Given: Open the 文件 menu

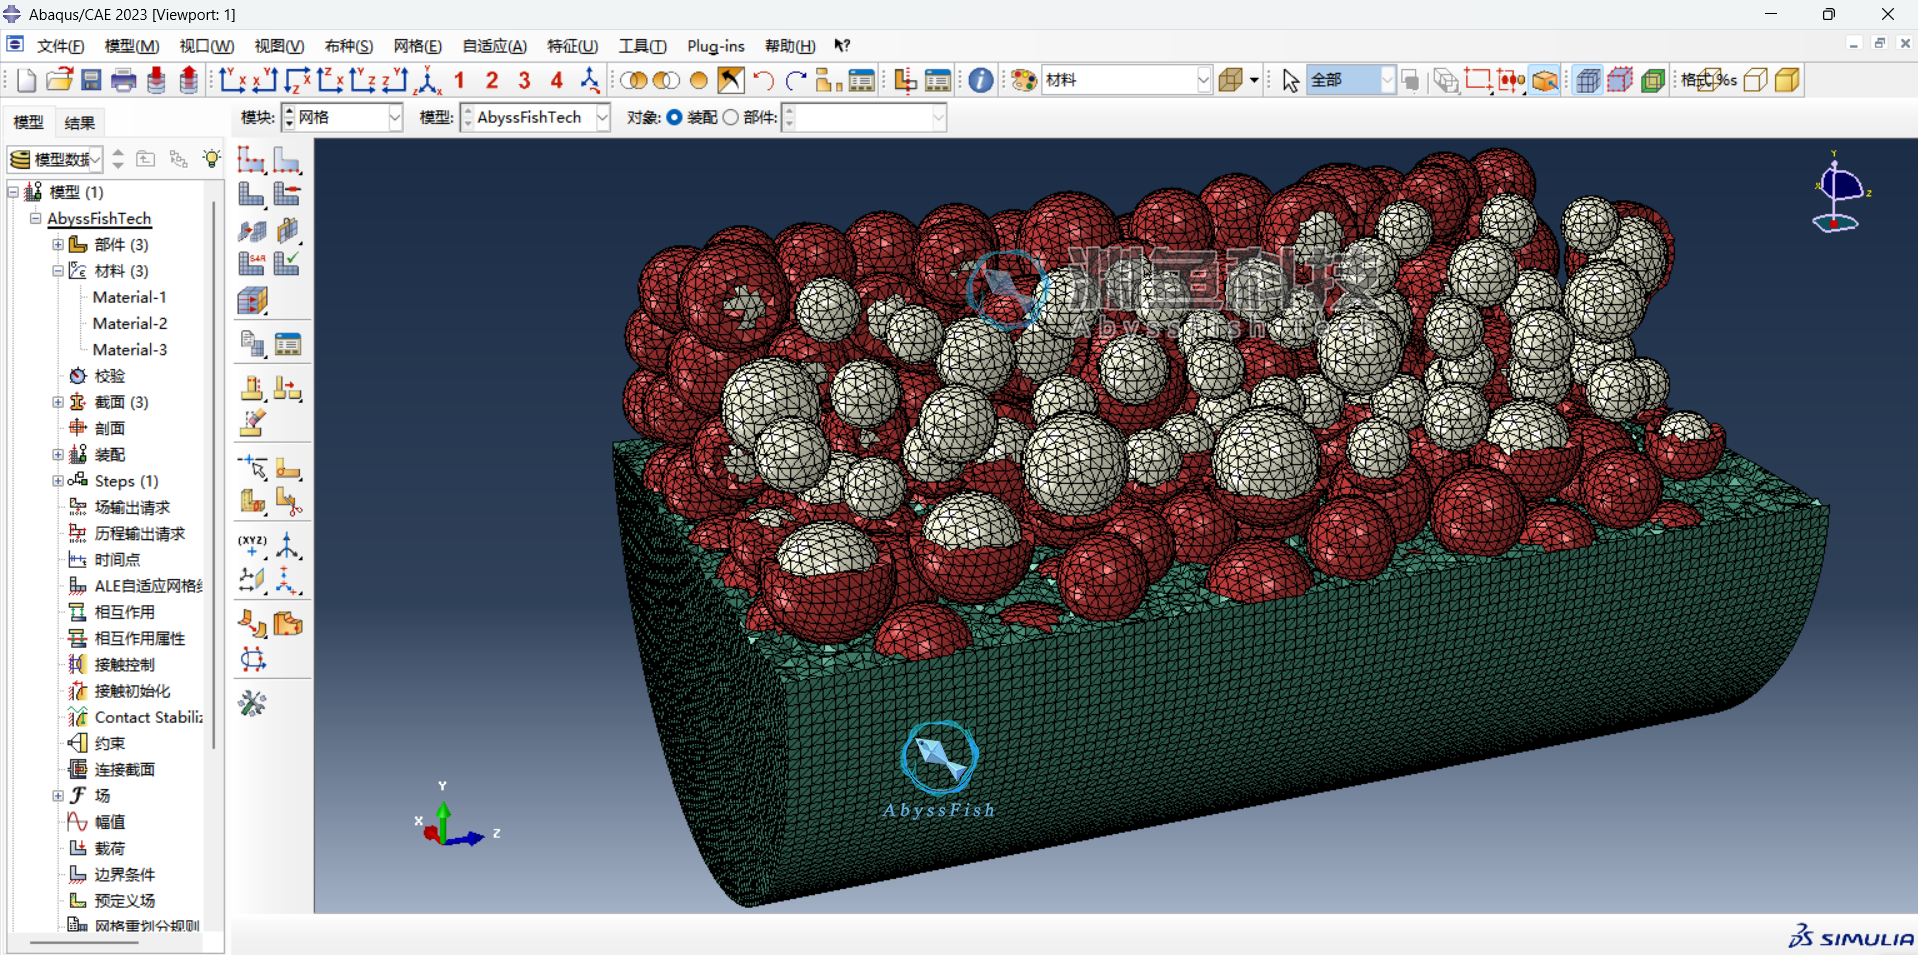Looking at the screenshot, I should point(60,46).
